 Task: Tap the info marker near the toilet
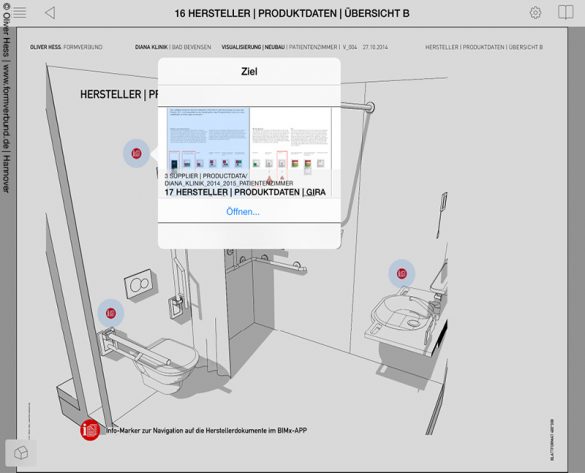coord(110,313)
